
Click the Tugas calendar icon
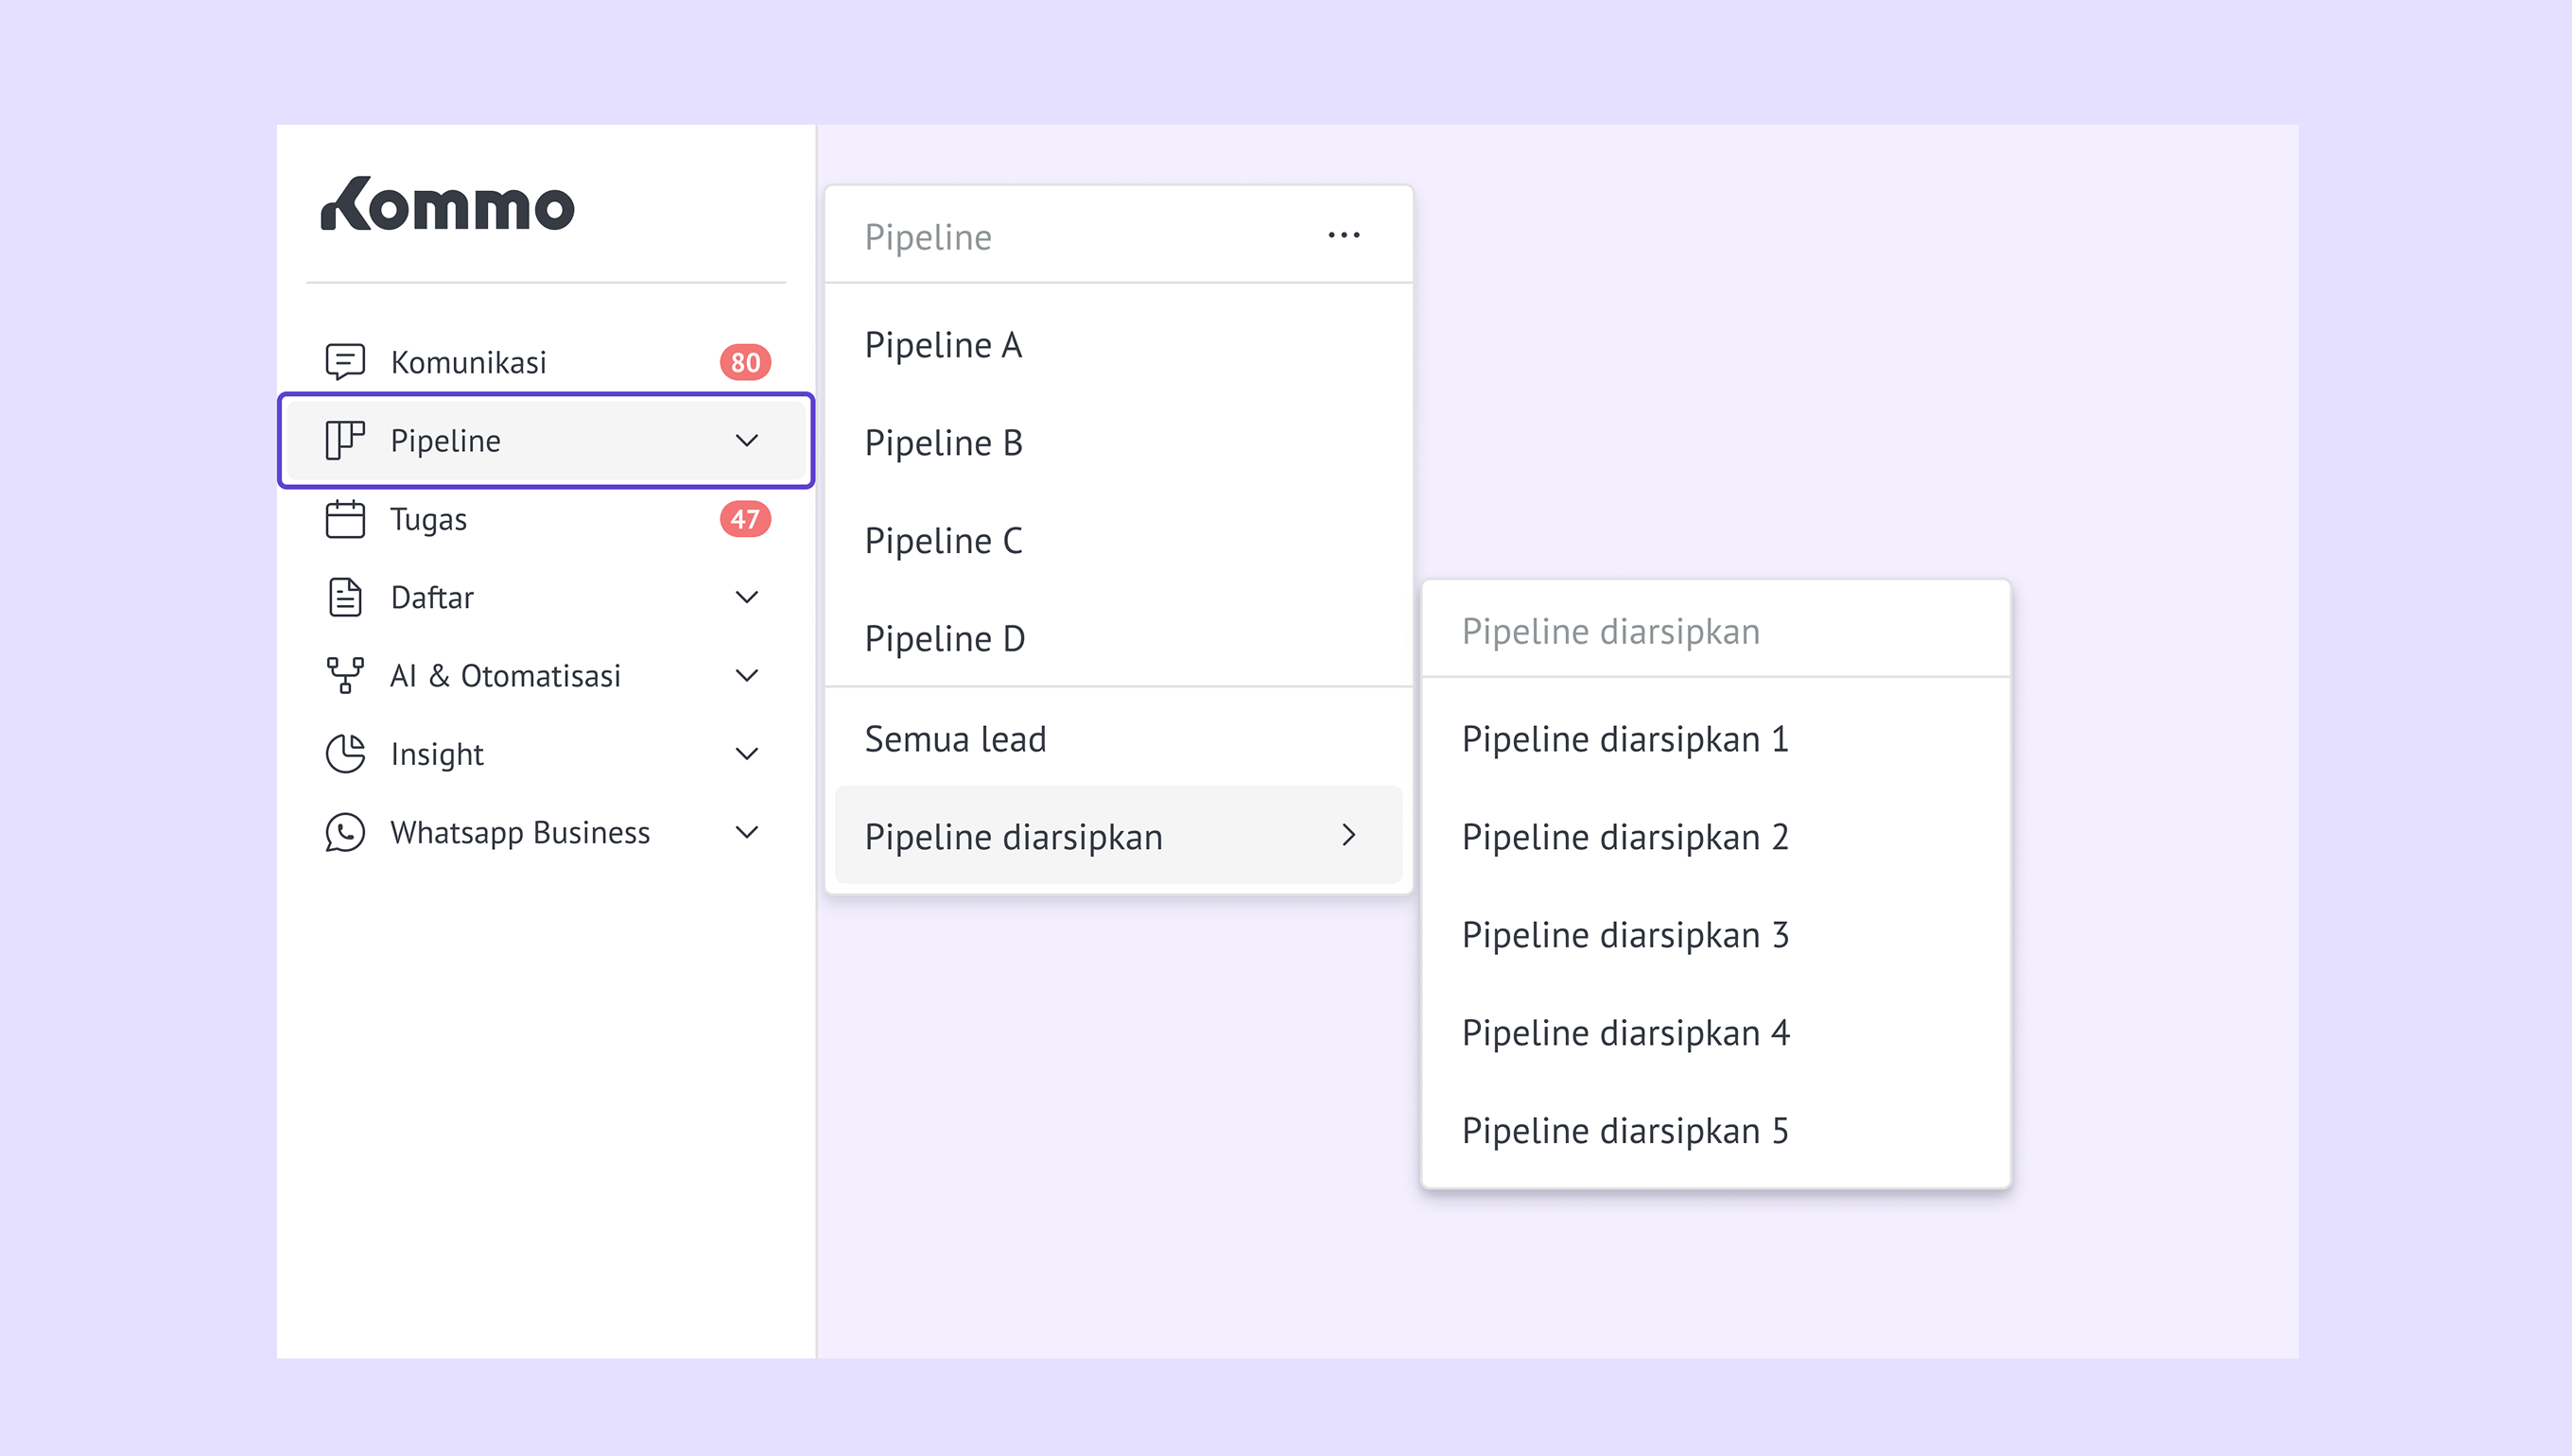point(345,519)
